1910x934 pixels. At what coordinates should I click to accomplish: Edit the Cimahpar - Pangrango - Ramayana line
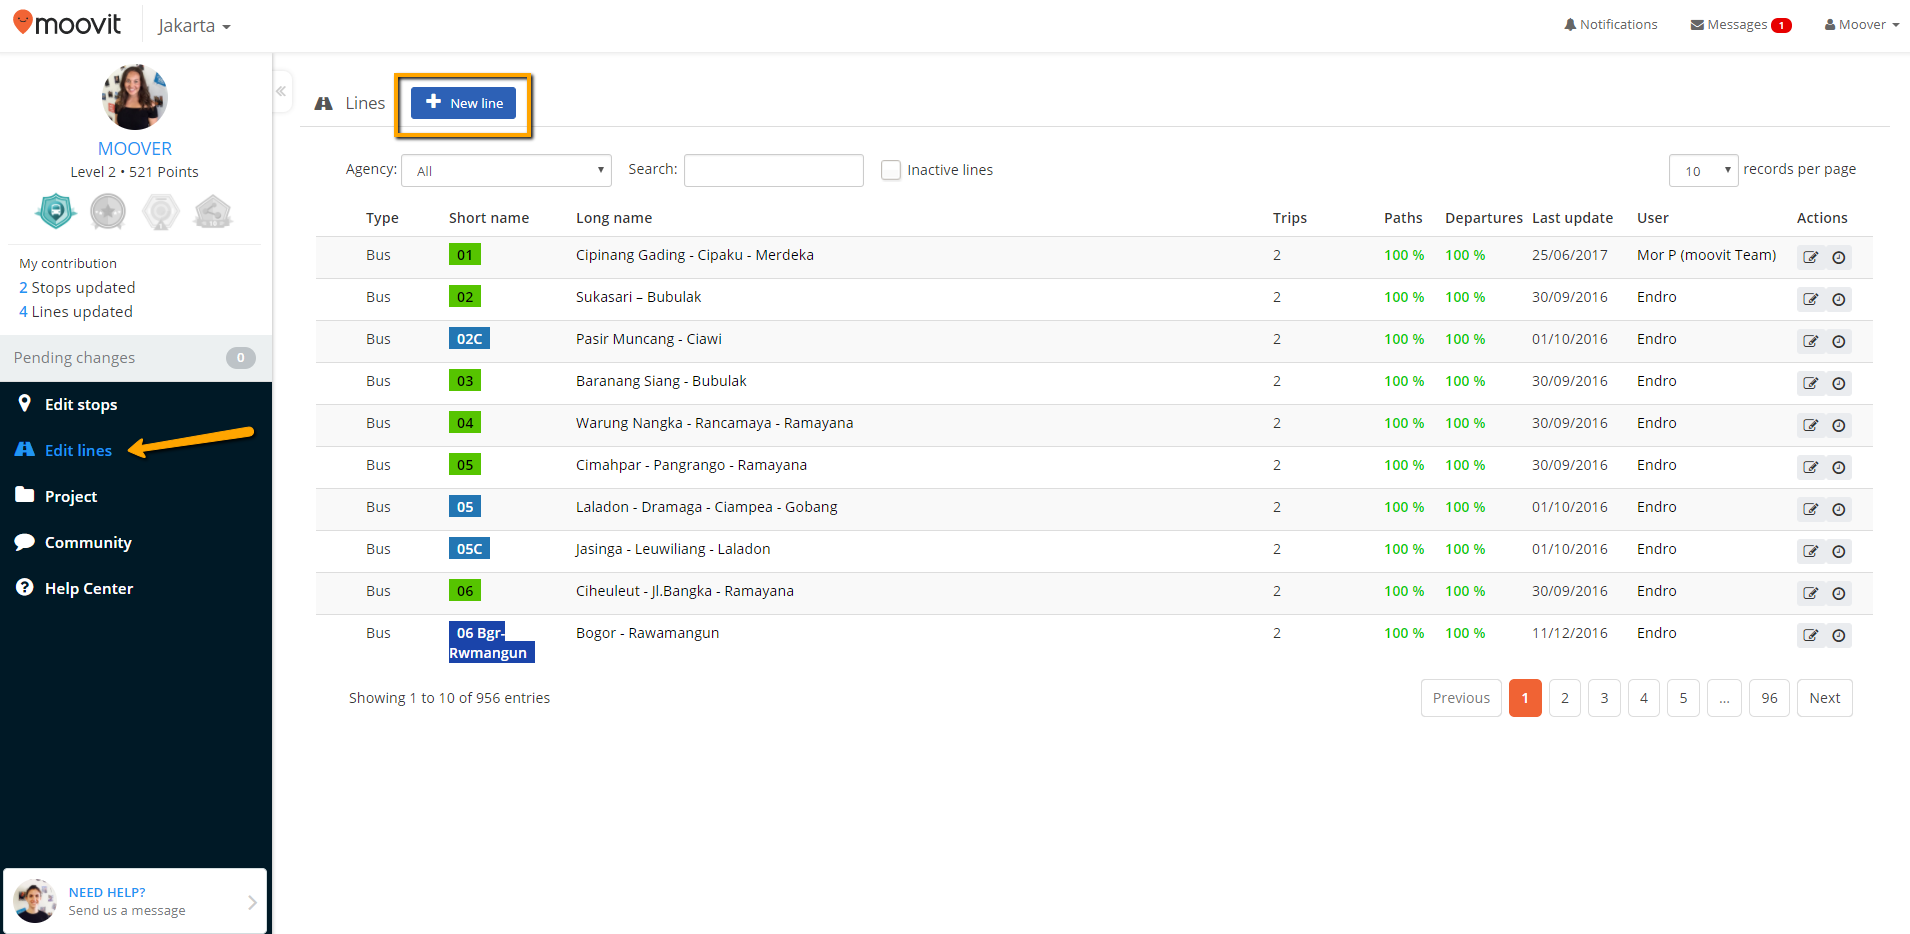[1810, 467]
